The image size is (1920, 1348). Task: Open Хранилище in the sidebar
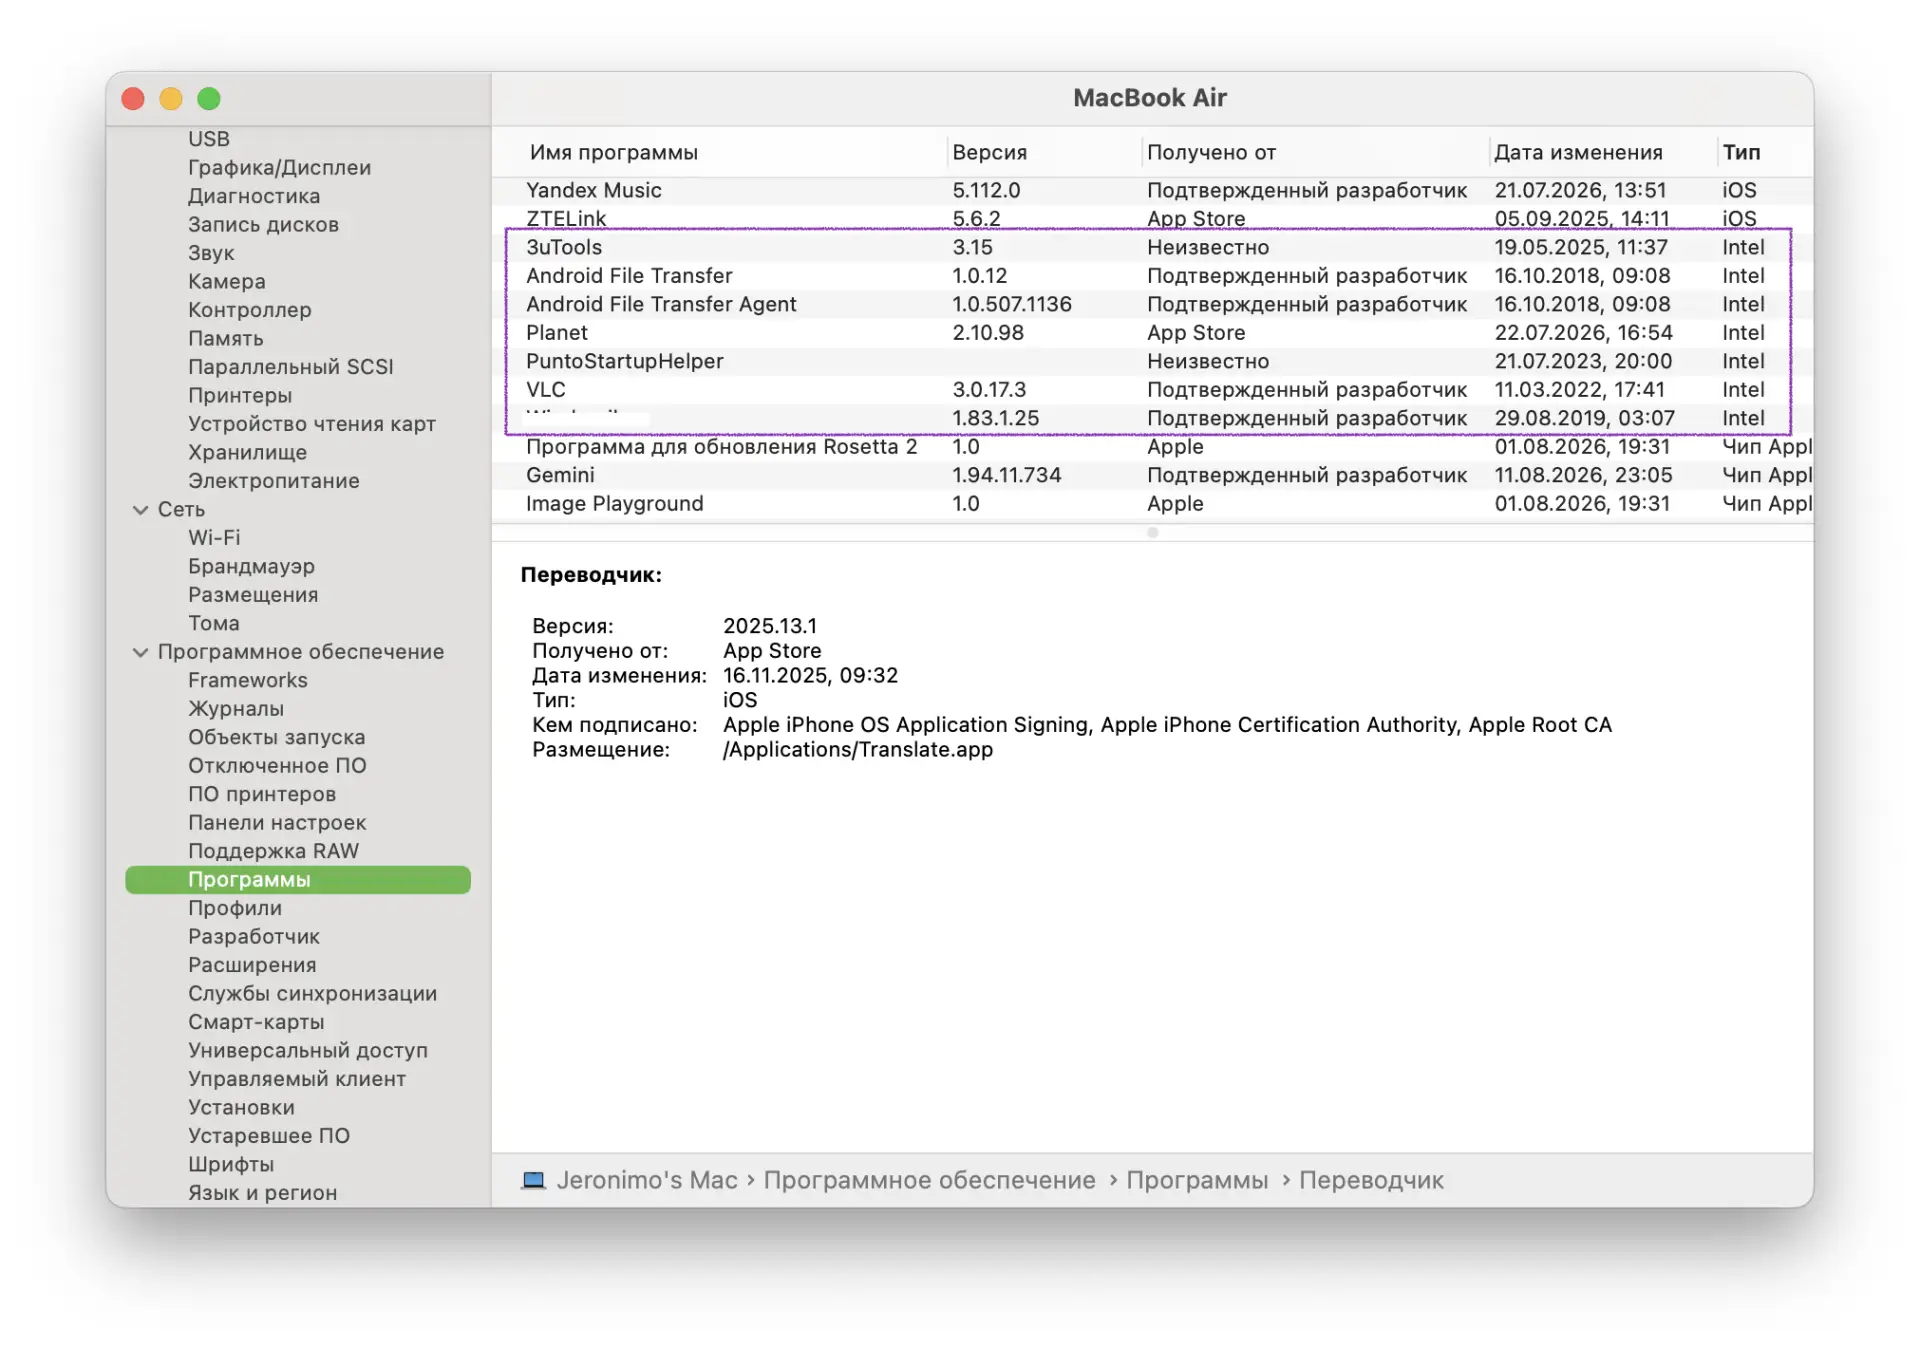(x=247, y=453)
